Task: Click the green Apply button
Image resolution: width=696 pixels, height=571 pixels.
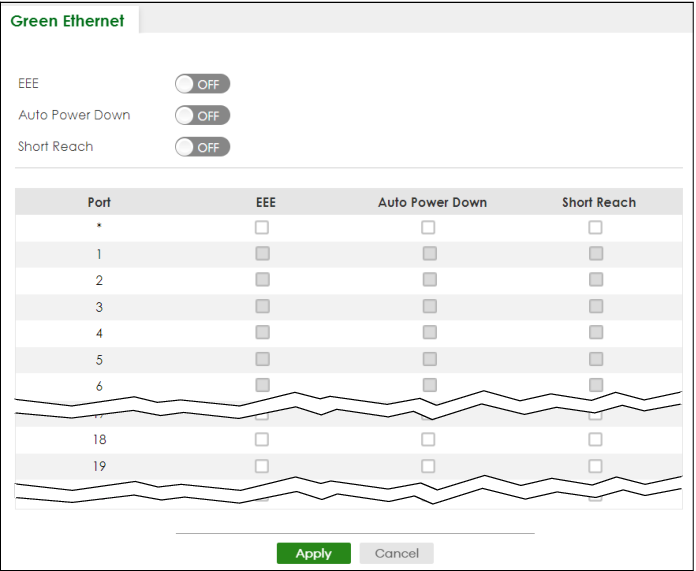Action: [x=313, y=553]
